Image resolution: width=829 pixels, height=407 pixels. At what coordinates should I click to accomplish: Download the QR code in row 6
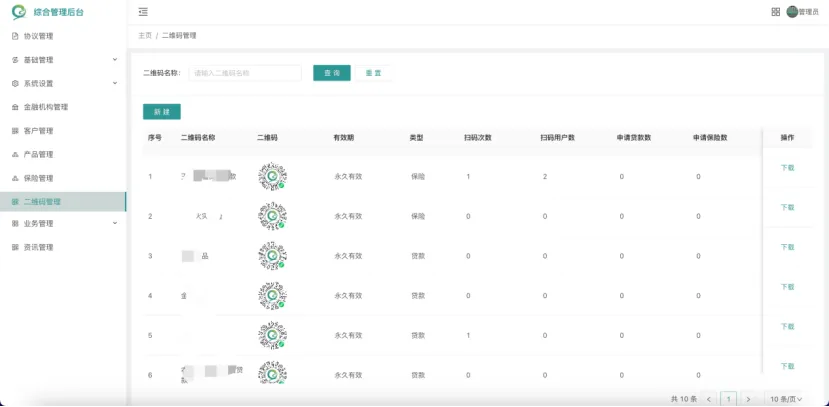787,366
